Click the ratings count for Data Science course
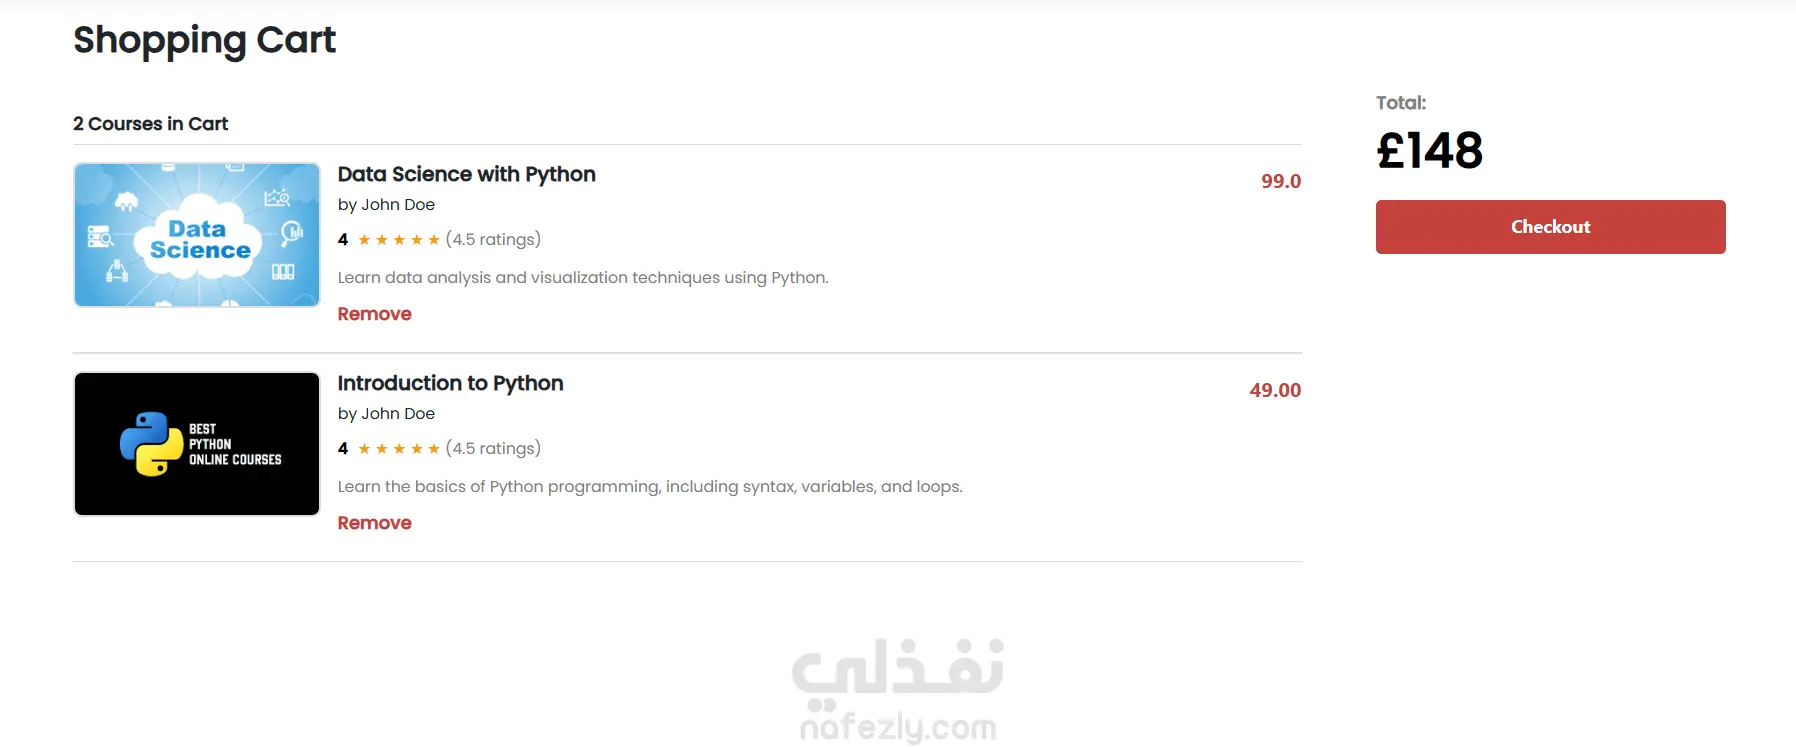 (493, 240)
